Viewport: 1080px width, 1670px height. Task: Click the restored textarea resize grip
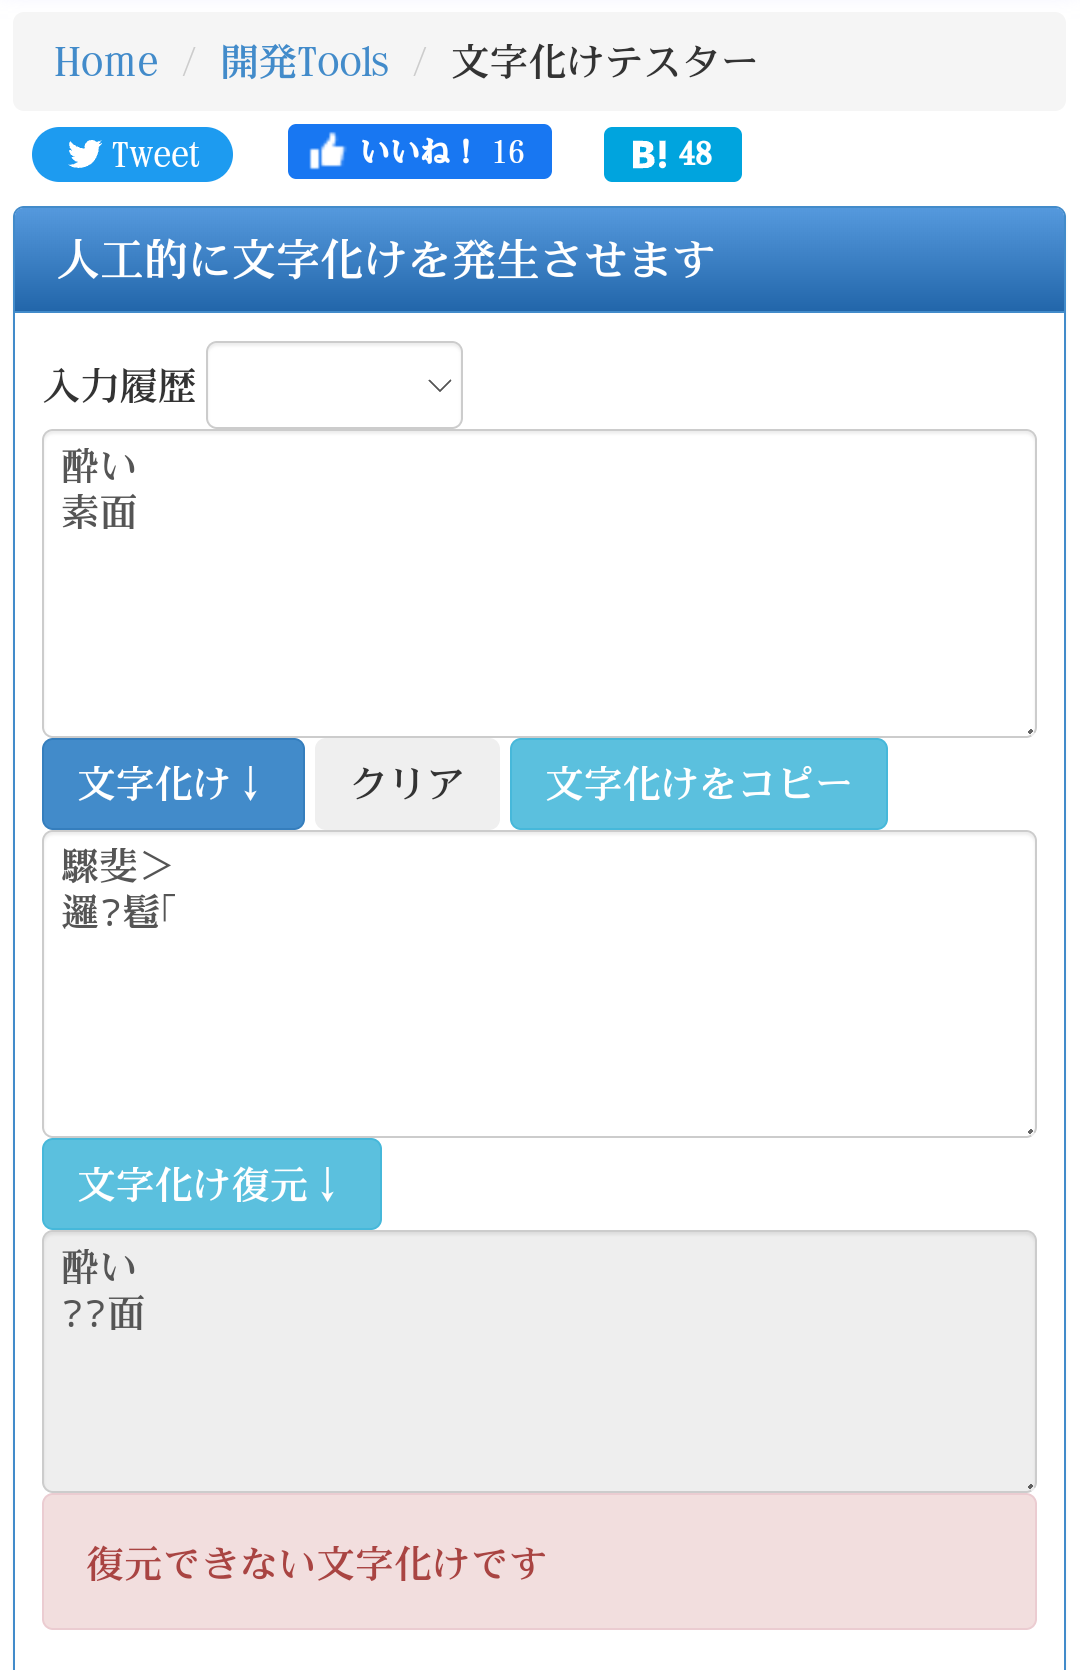point(1029,1486)
